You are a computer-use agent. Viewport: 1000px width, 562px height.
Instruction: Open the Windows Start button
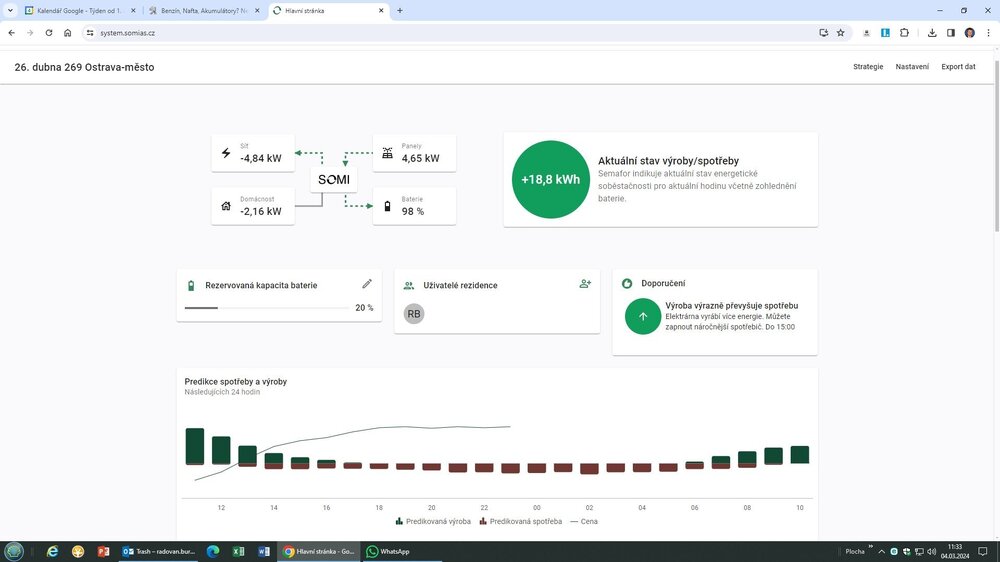tap(13, 551)
